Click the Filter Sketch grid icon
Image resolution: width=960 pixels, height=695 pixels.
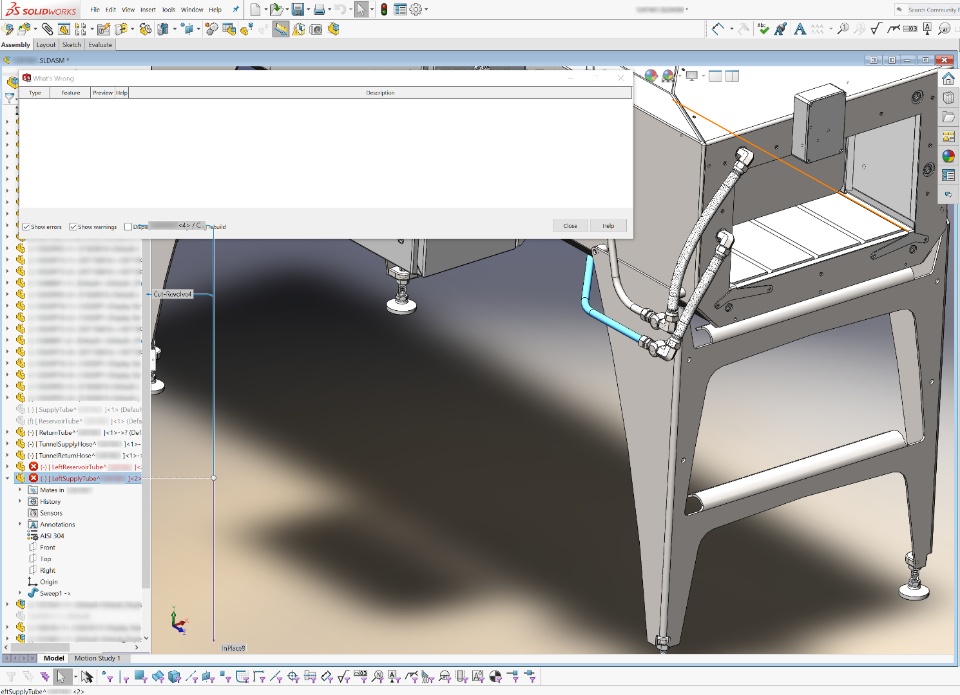[242, 676]
